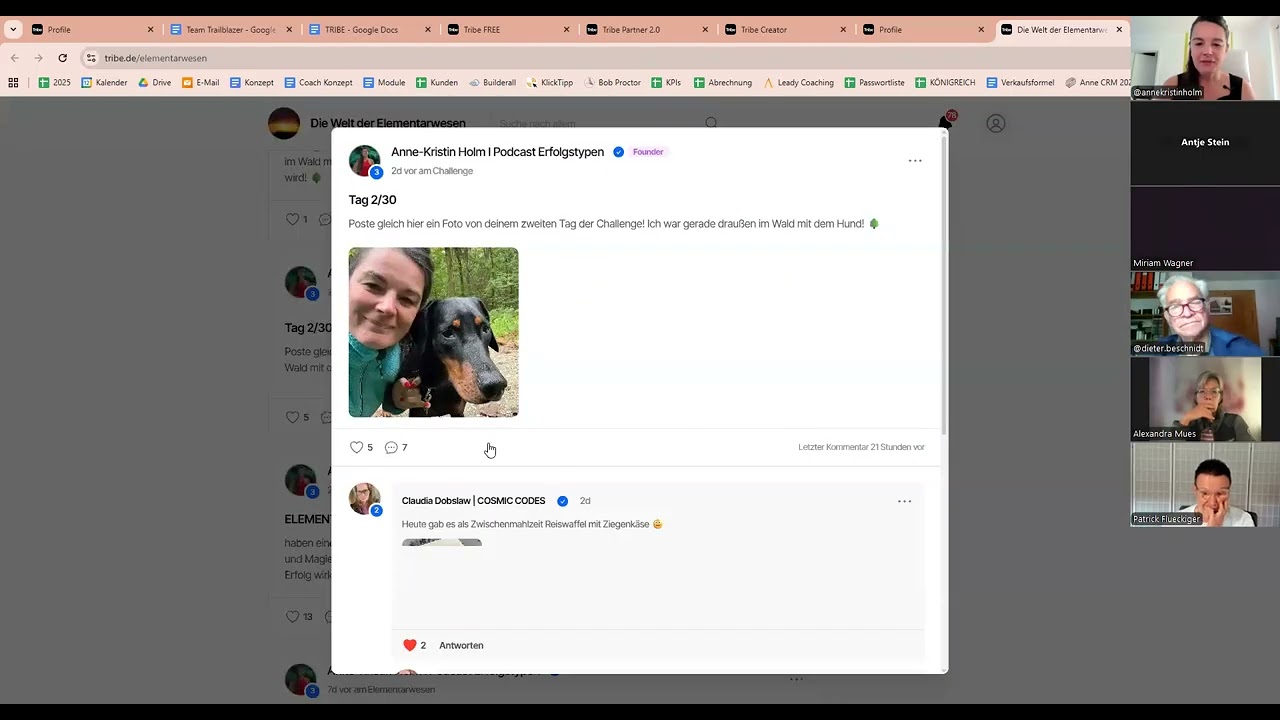This screenshot has width=1280, height=720.
Task: Open Anne-Kristin Holm's profile name link
Action: click(497, 152)
